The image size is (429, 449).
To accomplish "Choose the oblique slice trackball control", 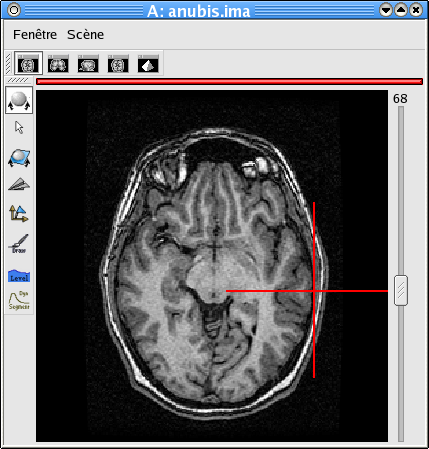I will tap(19, 158).
